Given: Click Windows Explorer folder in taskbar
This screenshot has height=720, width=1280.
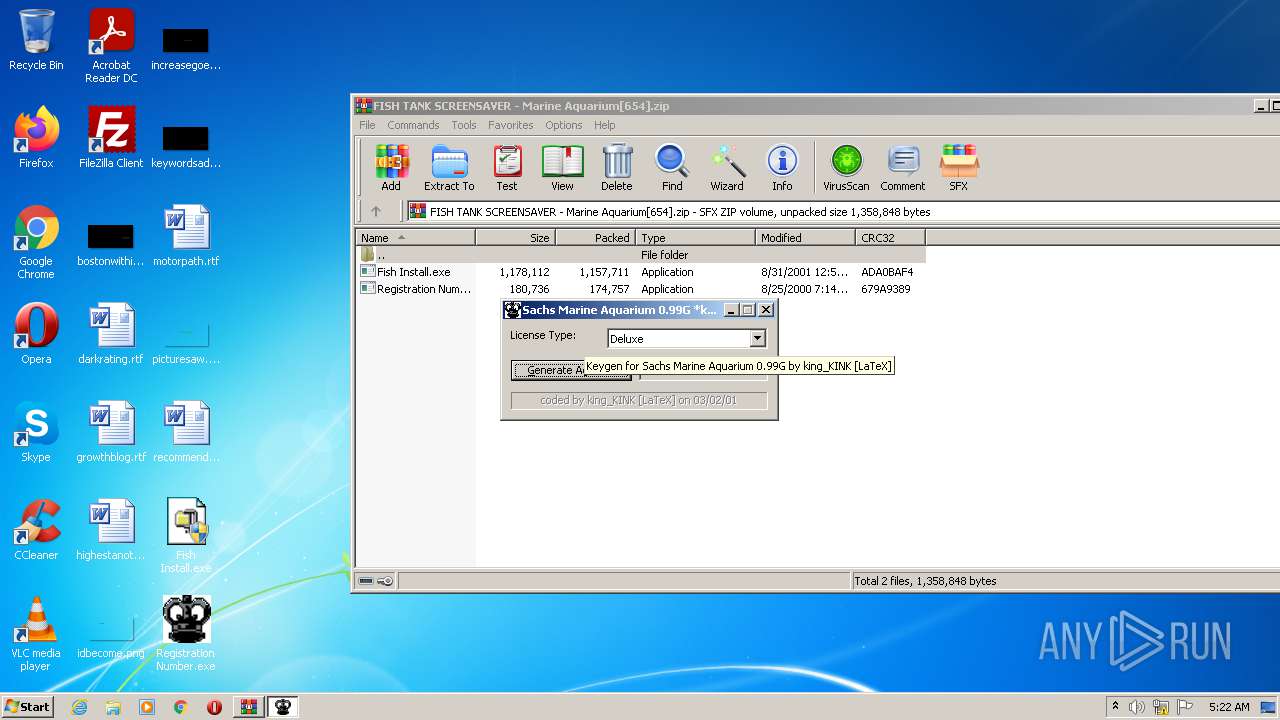Looking at the screenshot, I should pyautogui.click(x=113, y=707).
